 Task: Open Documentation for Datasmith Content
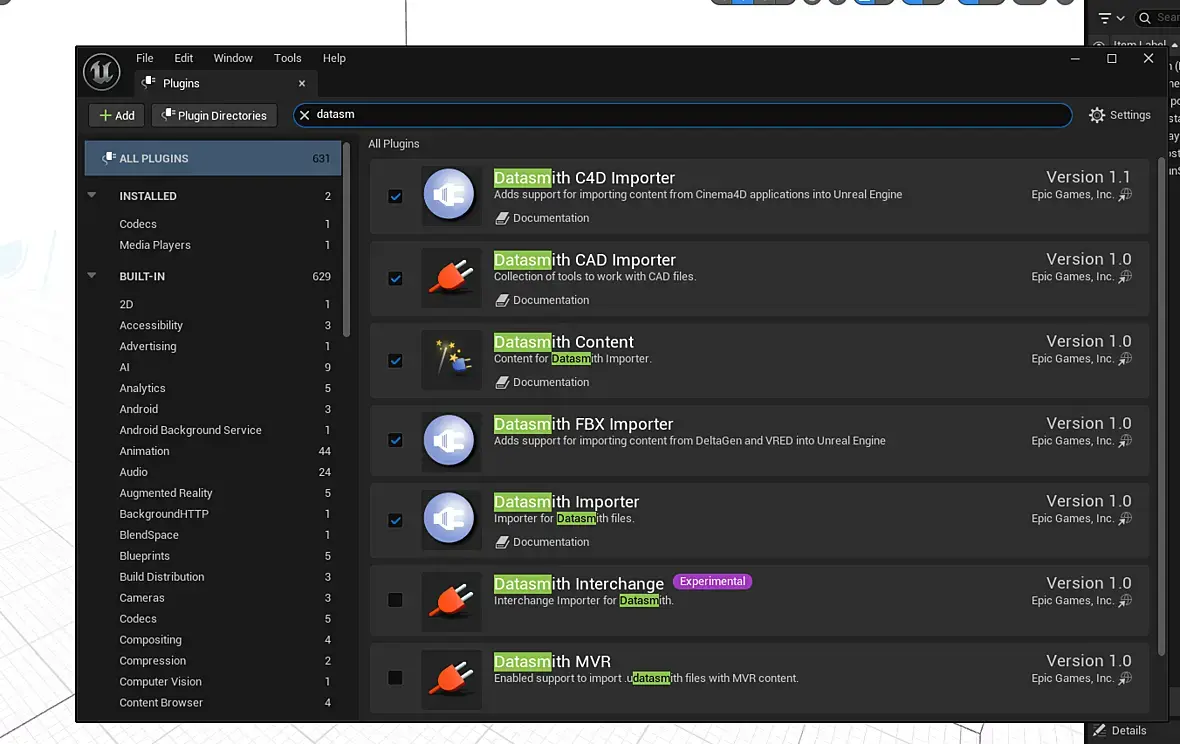pos(542,382)
